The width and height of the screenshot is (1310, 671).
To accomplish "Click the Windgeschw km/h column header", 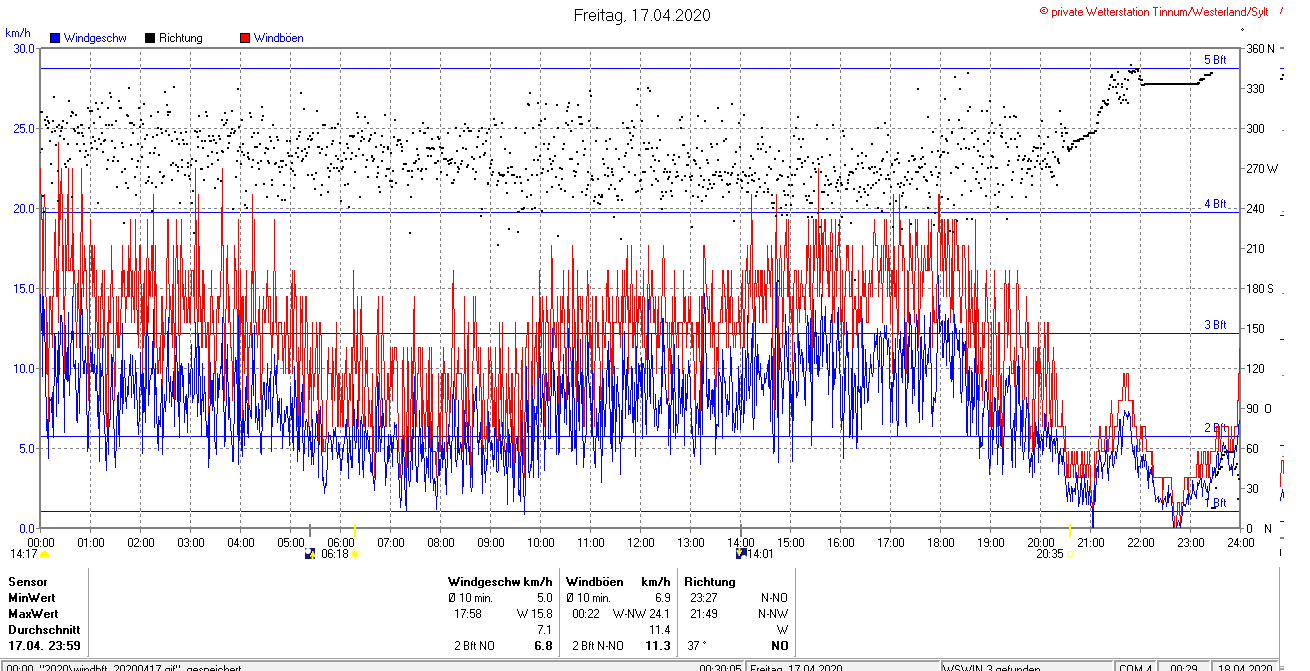I will click(499, 582).
